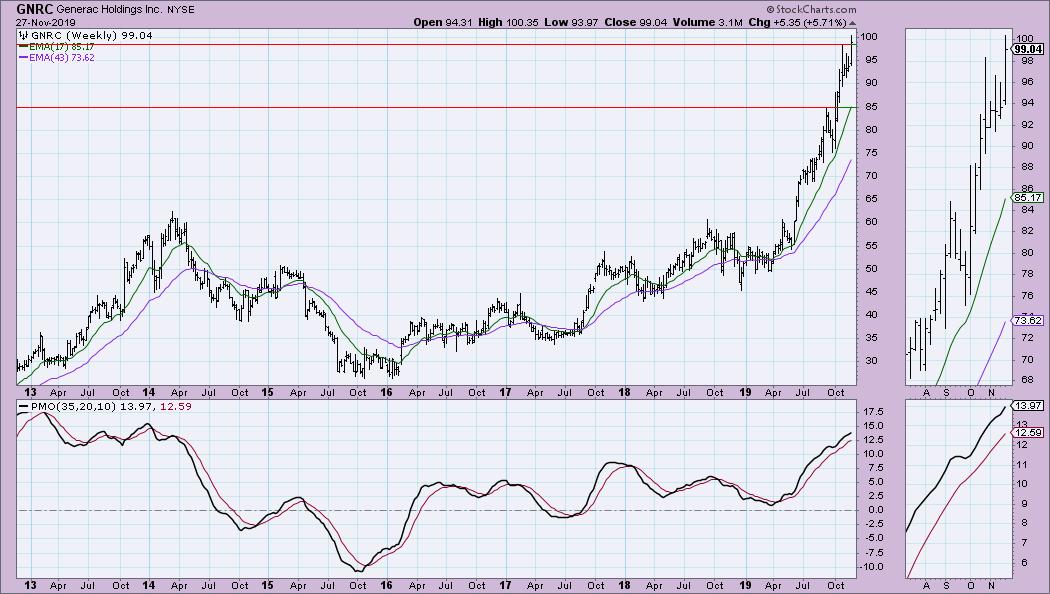Click the EMA(43) 73.62 legend entry
Screen dimensions: 1050x594
coord(57,58)
